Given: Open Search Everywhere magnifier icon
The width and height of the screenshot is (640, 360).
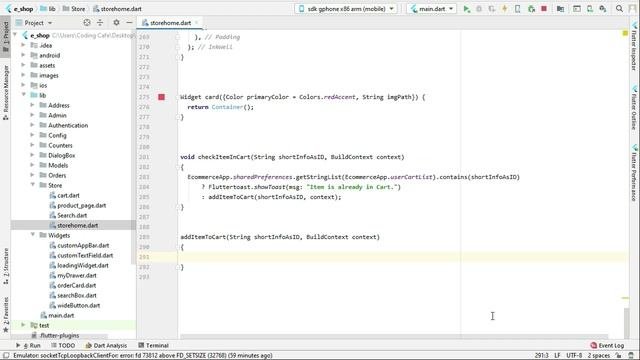Looking at the screenshot, I should pyautogui.click(x=619, y=9).
